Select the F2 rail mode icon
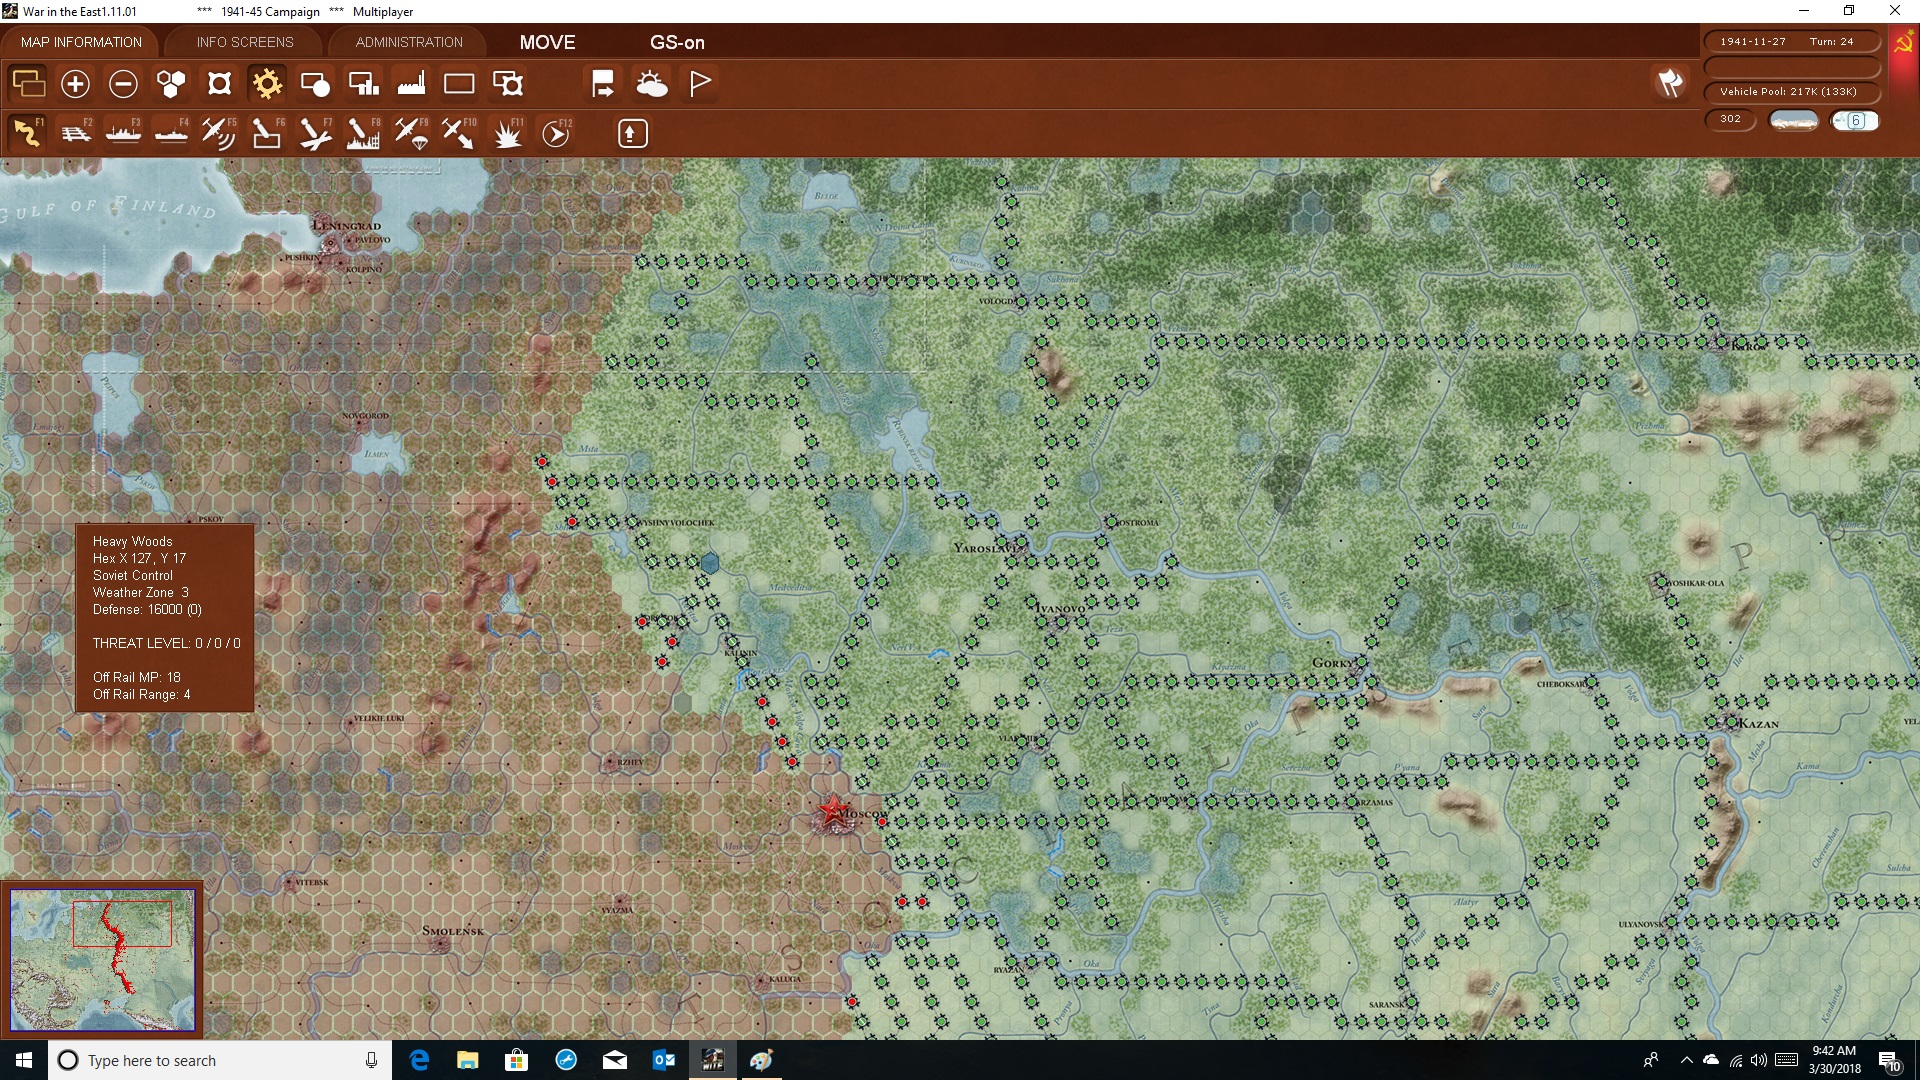1920x1080 pixels. point(76,133)
